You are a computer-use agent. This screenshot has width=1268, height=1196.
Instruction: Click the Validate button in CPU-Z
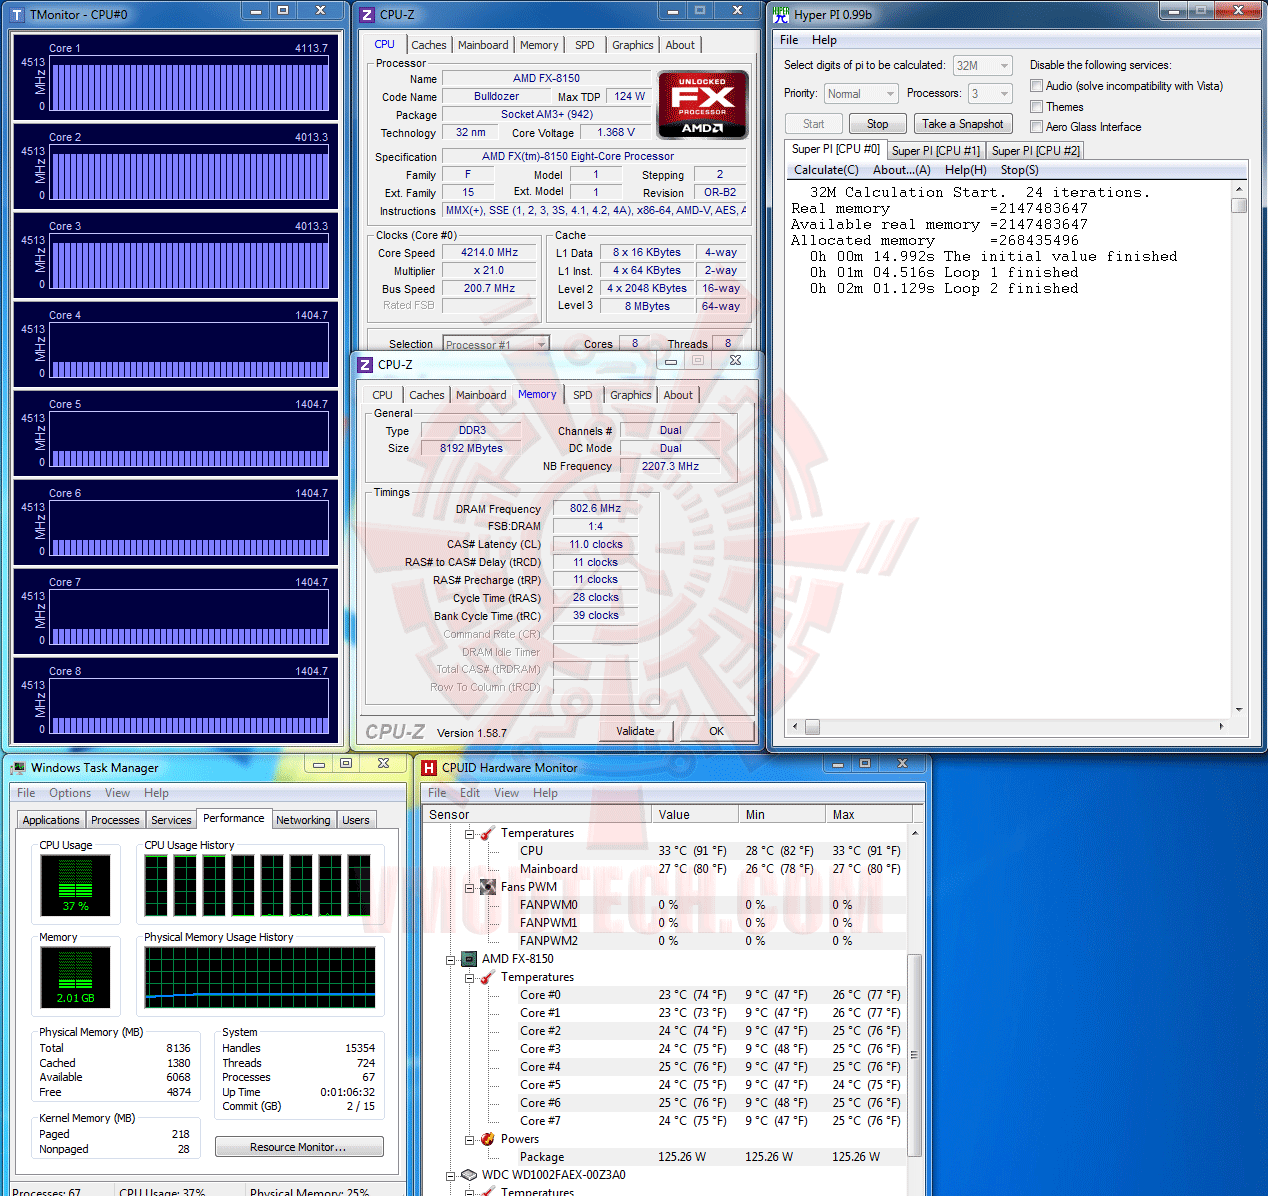636,731
